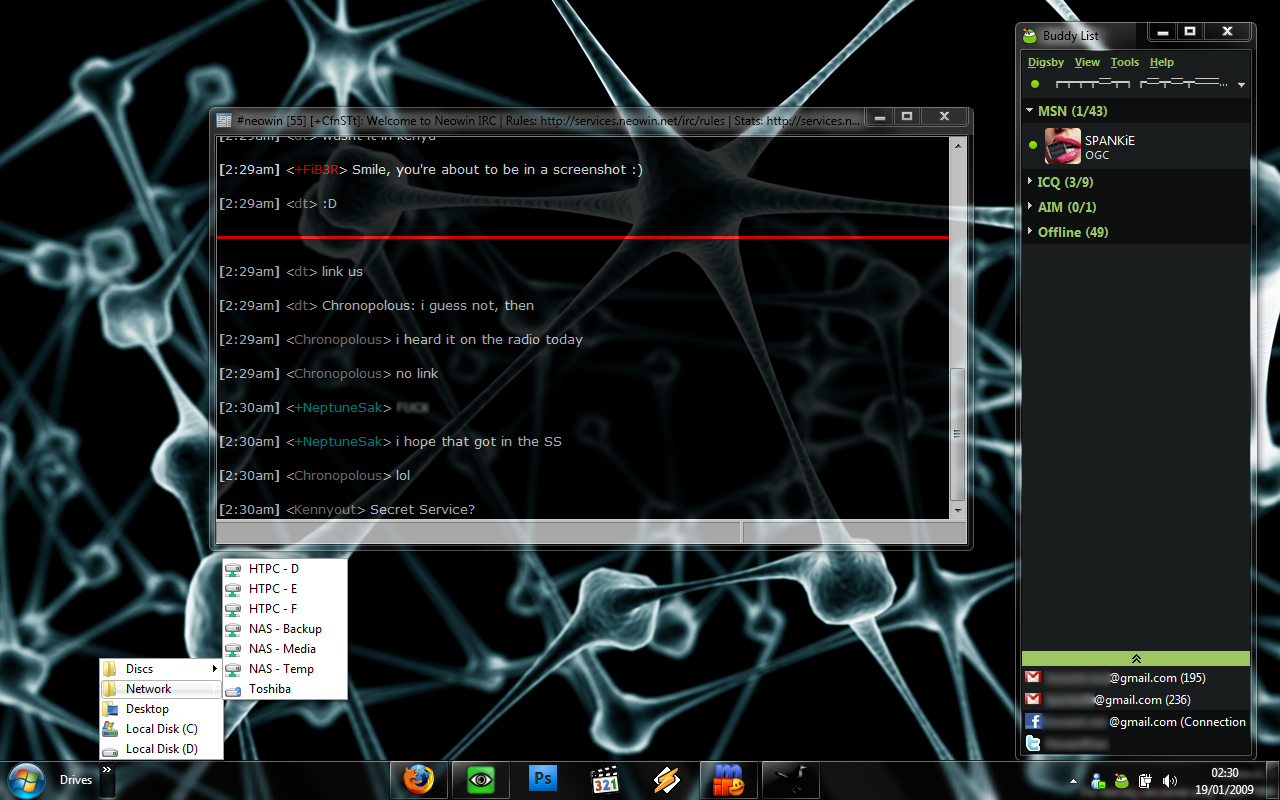The width and height of the screenshot is (1280, 800).
Task: Open the HTPC - E network drive
Action: tap(285, 589)
